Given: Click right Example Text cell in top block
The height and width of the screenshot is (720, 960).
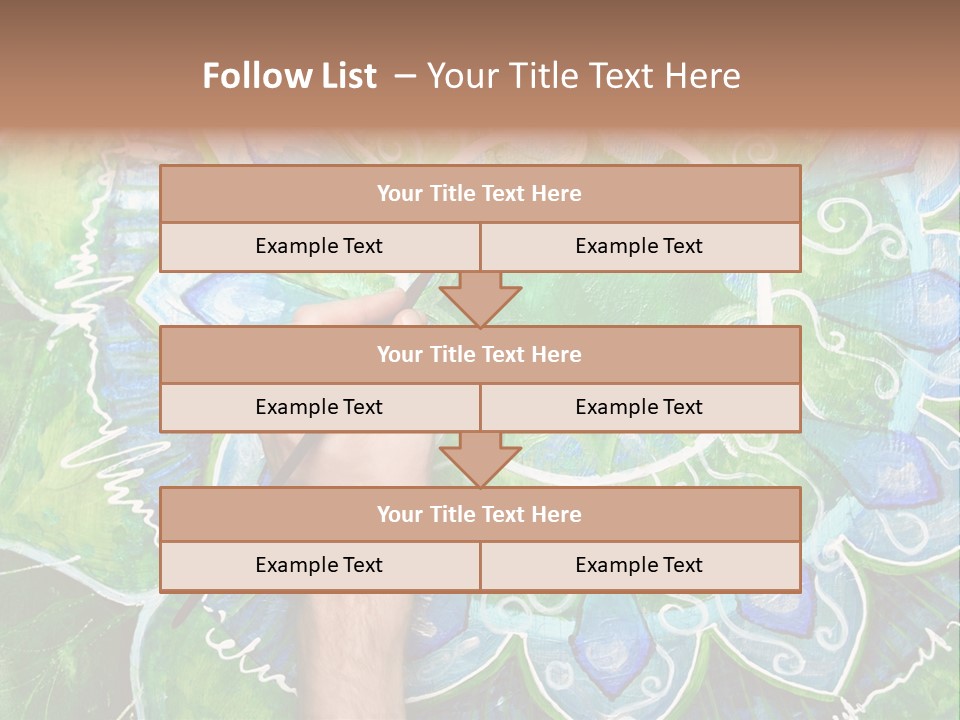Looking at the screenshot, I should click(x=640, y=247).
